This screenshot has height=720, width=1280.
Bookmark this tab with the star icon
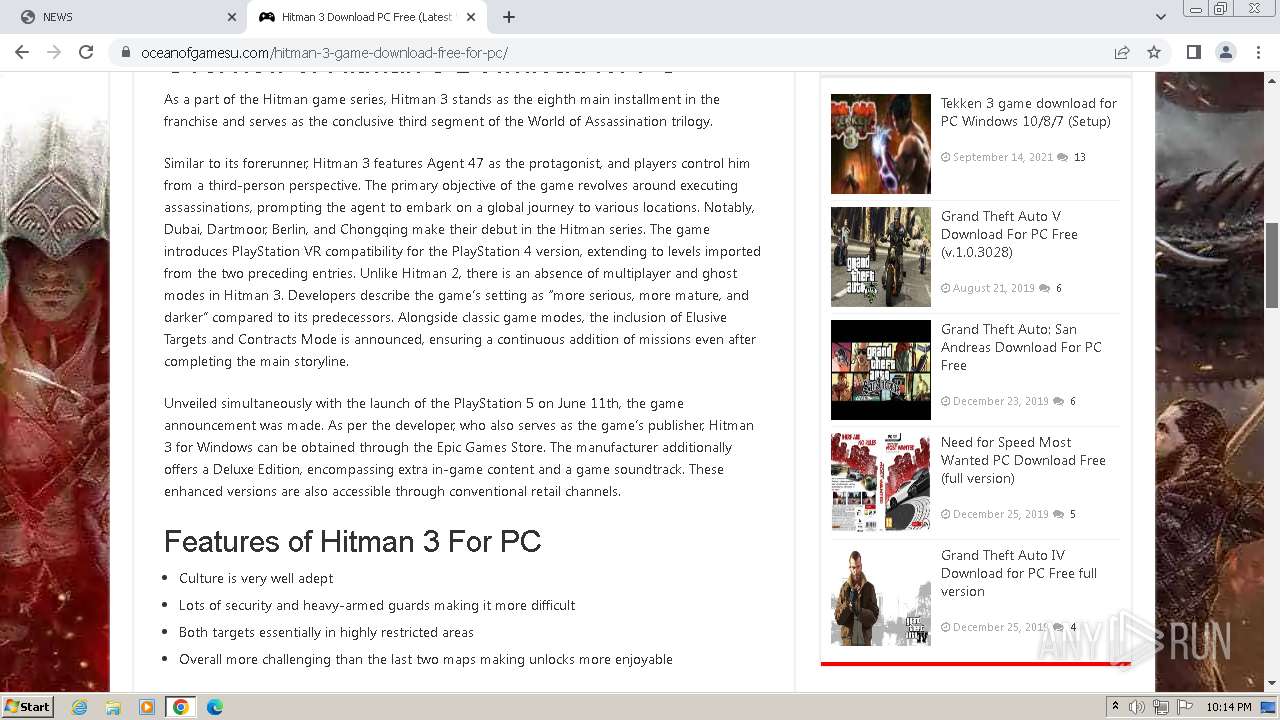[x=1154, y=52]
